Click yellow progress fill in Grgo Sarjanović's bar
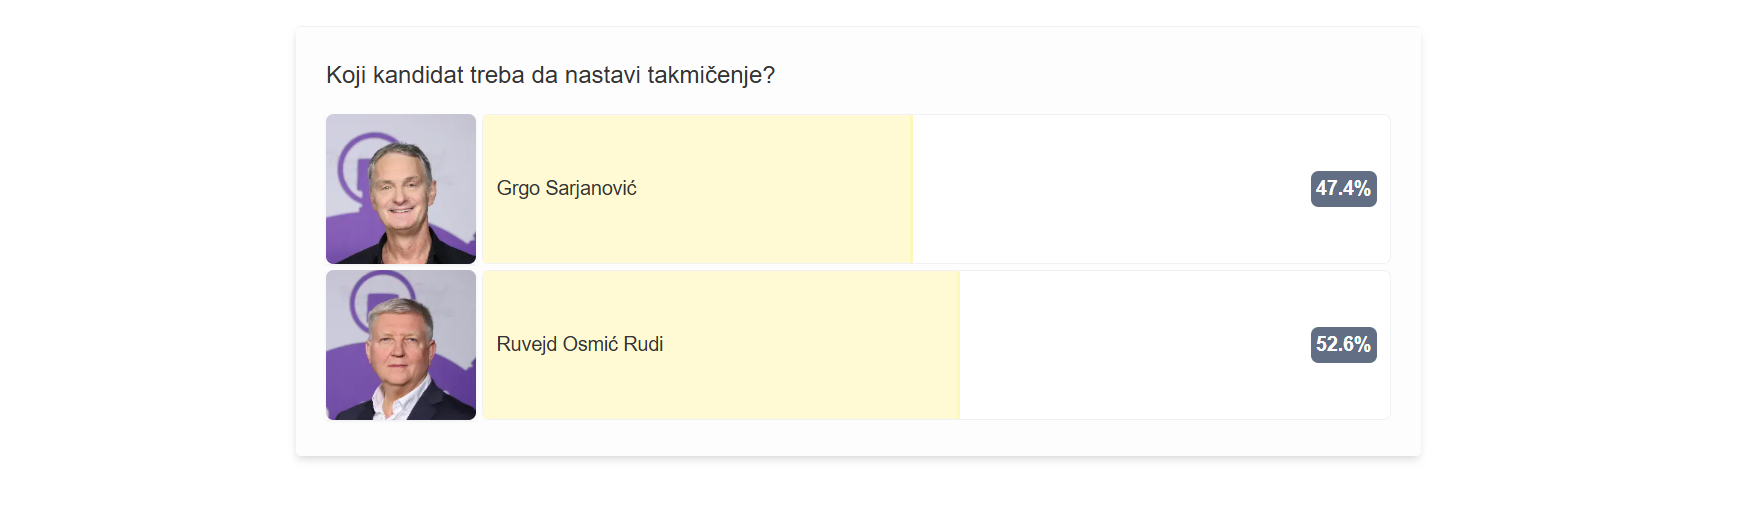1741x509 pixels. pyautogui.click(x=760, y=225)
